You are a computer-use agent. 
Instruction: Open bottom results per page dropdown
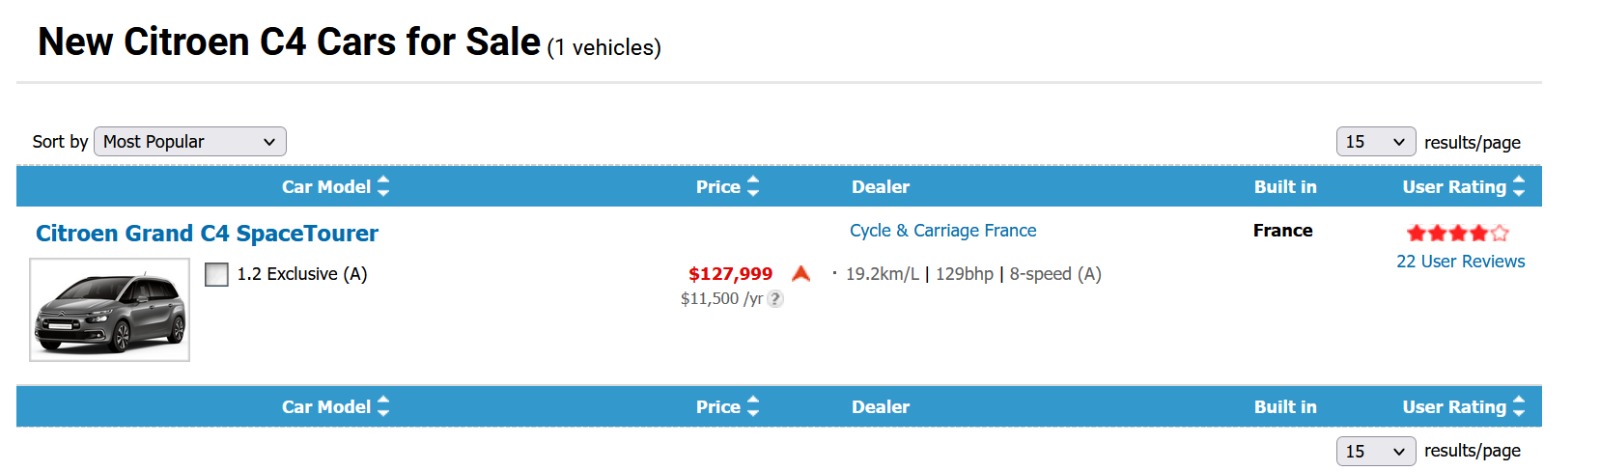(x=1375, y=451)
